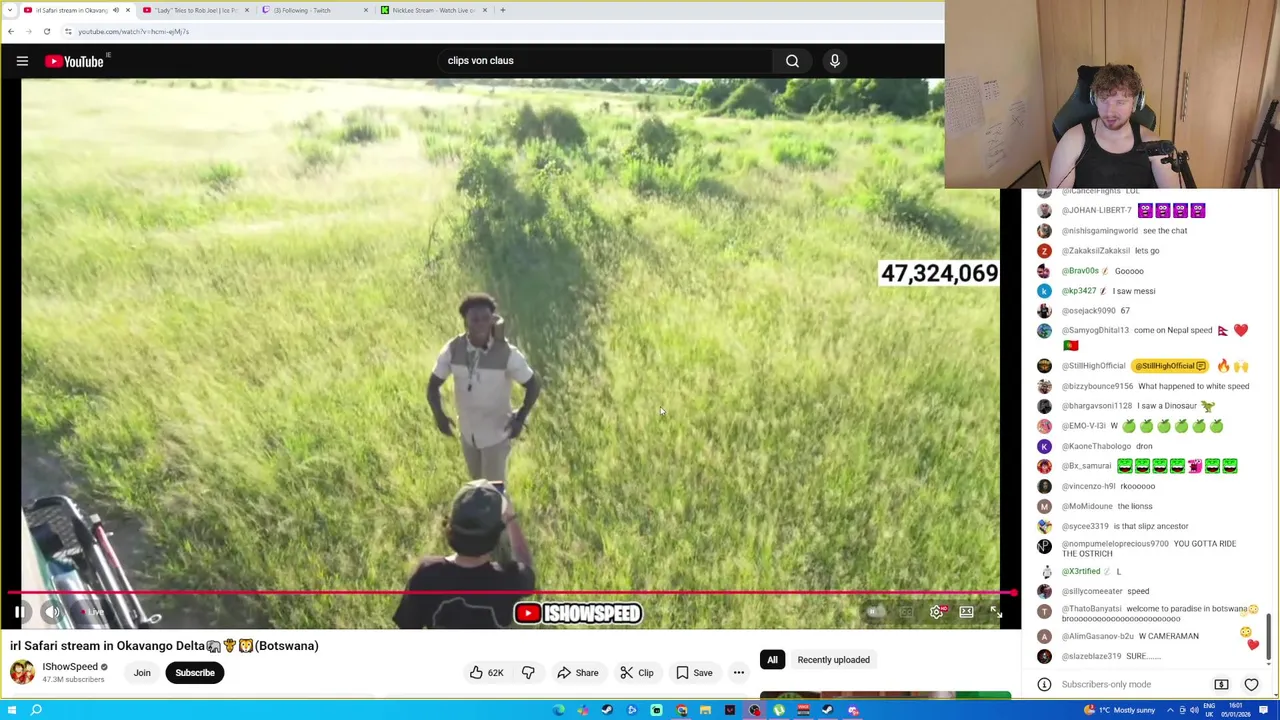Click the chat heart reaction button
The height and width of the screenshot is (720, 1280).
click(x=1251, y=685)
